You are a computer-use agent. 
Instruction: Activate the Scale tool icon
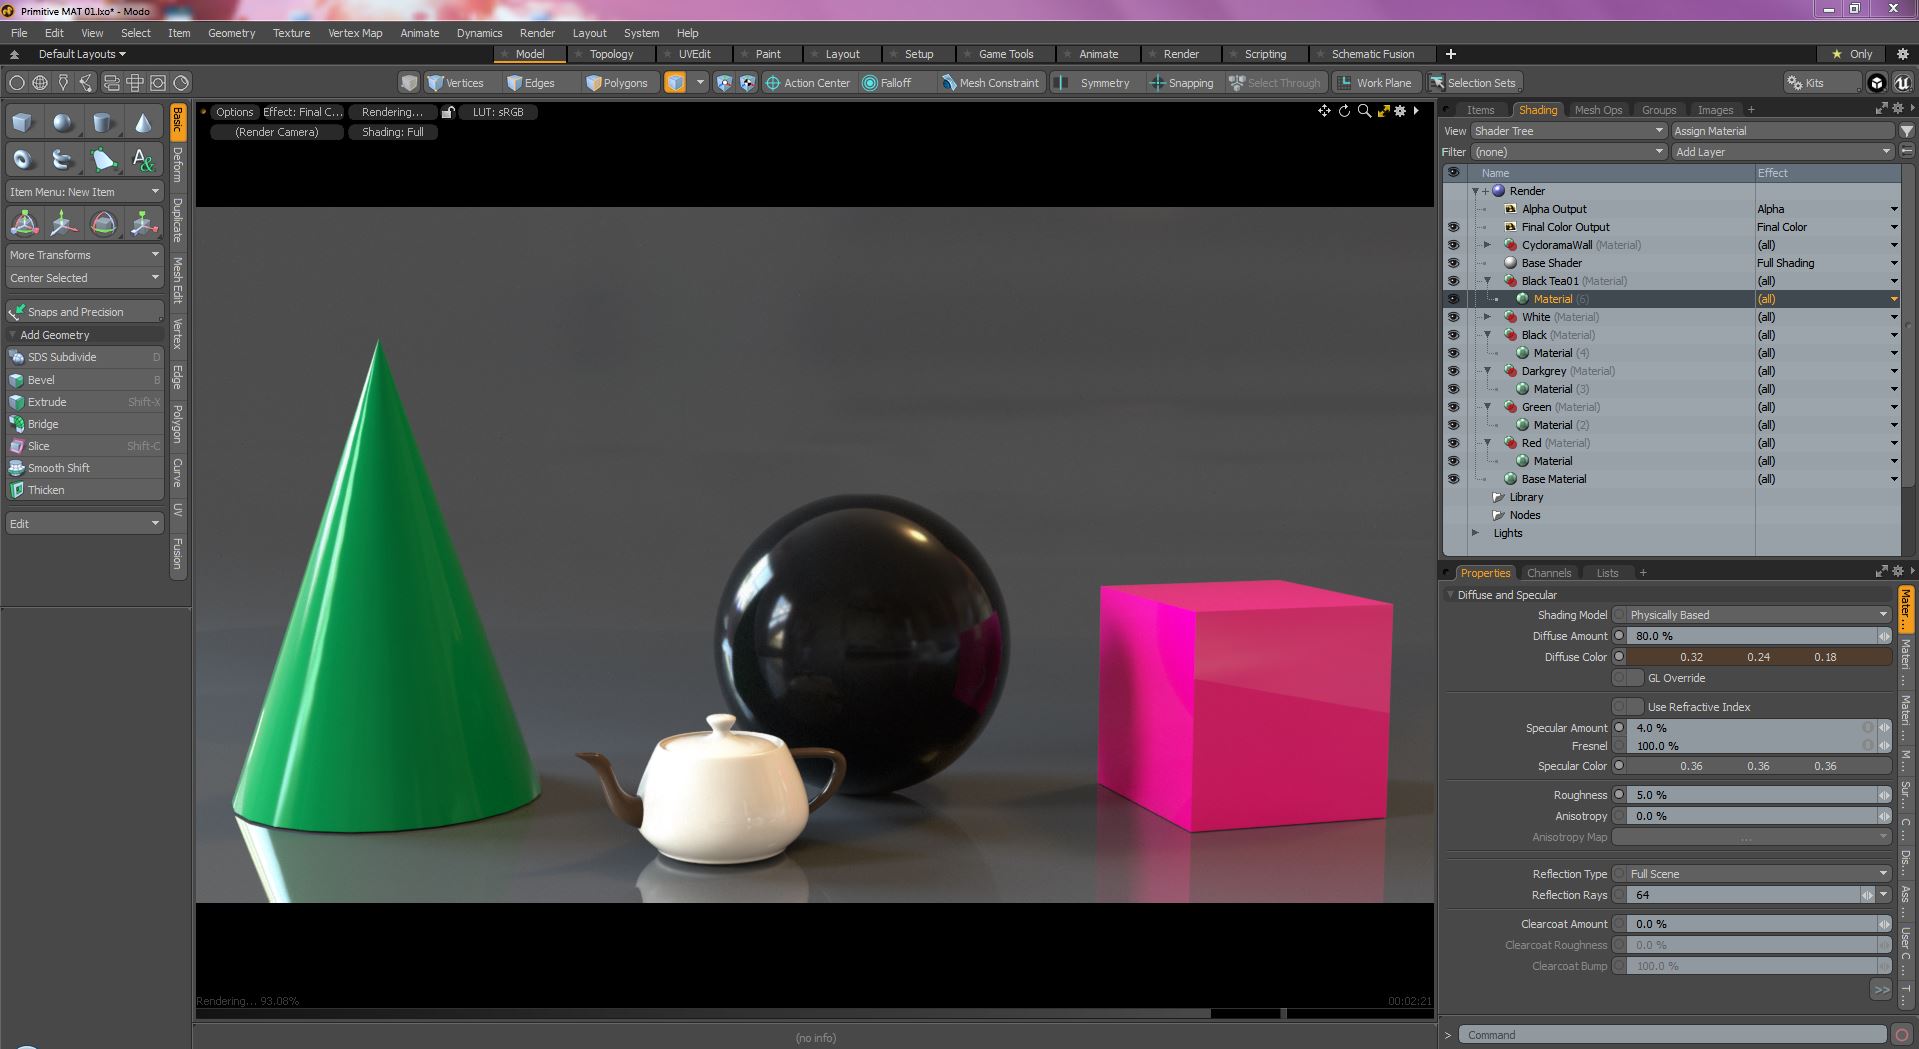coord(144,223)
